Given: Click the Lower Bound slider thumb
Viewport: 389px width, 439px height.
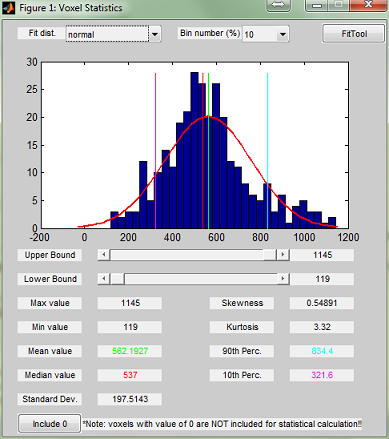Looking at the screenshot, I should tap(117, 279).
